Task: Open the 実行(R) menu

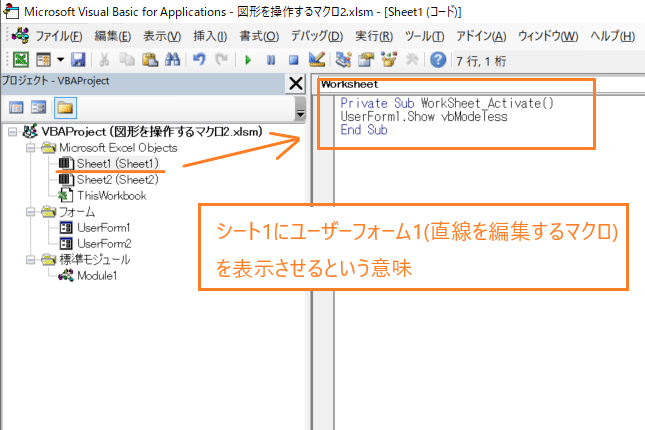Action: point(374,37)
